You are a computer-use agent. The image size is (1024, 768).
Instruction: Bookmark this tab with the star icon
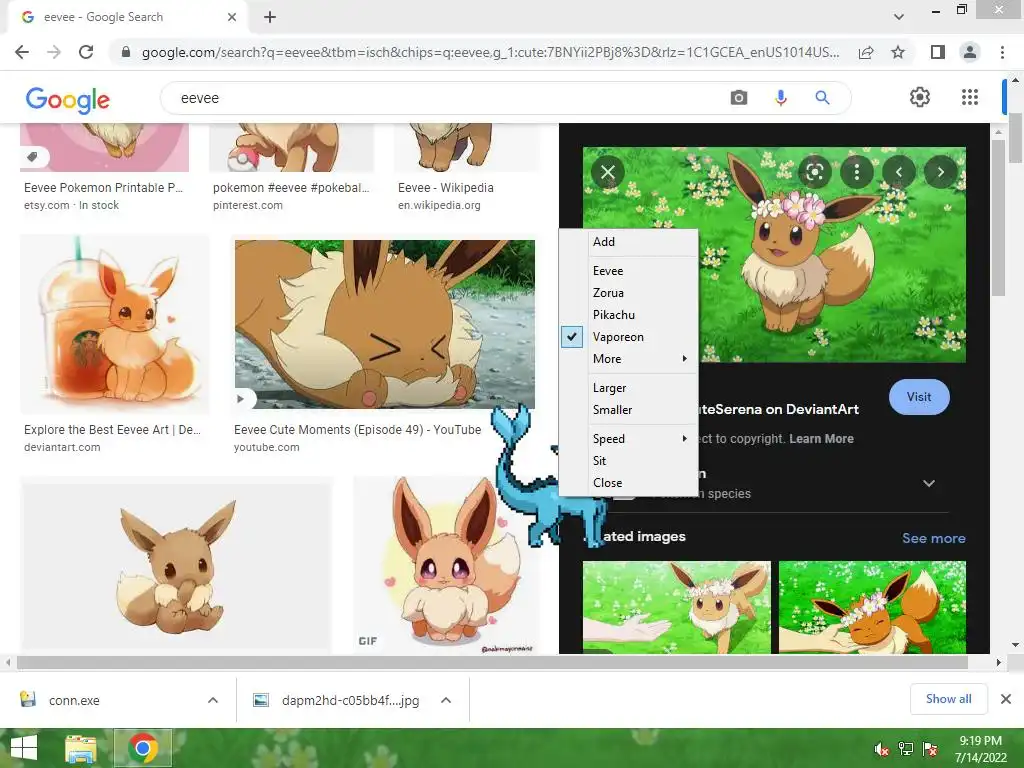tap(898, 52)
